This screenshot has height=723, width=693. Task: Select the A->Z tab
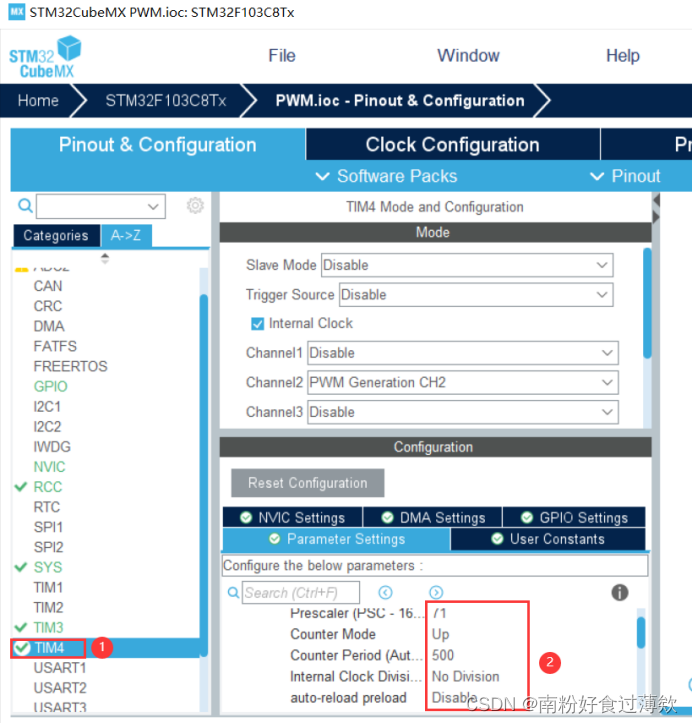[126, 236]
